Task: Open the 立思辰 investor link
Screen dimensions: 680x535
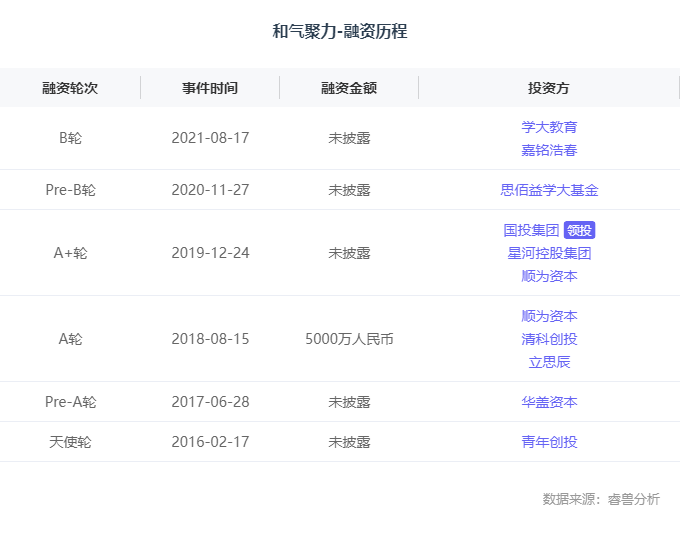Action: click(549, 362)
